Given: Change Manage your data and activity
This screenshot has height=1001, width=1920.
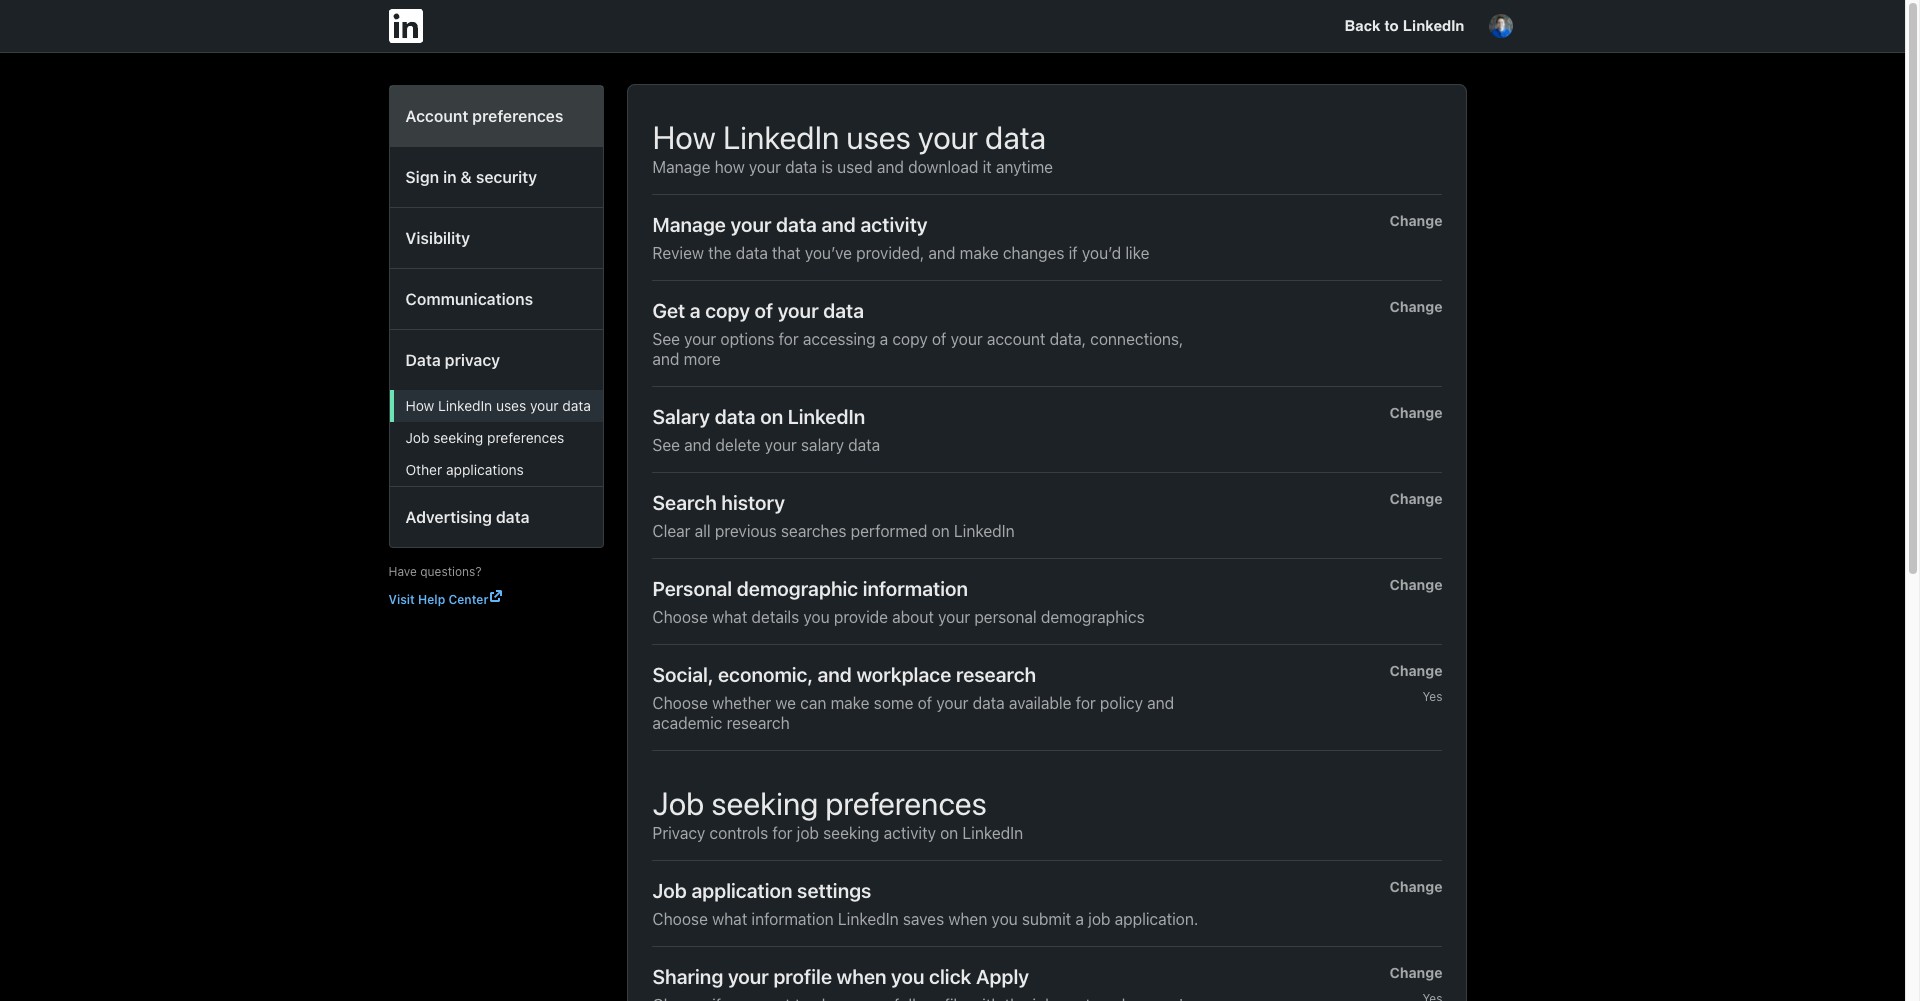Looking at the screenshot, I should click(x=1415, y=222).
